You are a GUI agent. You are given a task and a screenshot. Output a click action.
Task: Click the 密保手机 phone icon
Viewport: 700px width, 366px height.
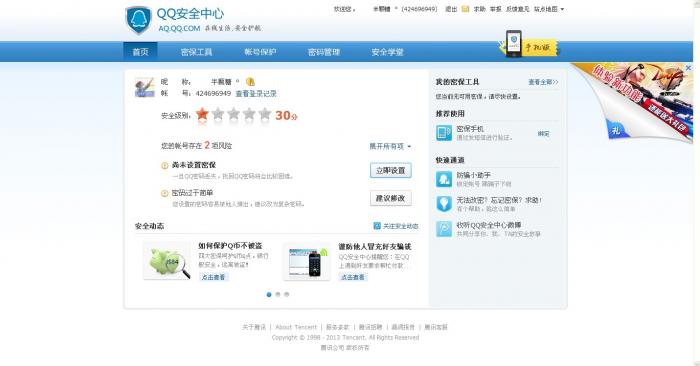coord(444,133)
